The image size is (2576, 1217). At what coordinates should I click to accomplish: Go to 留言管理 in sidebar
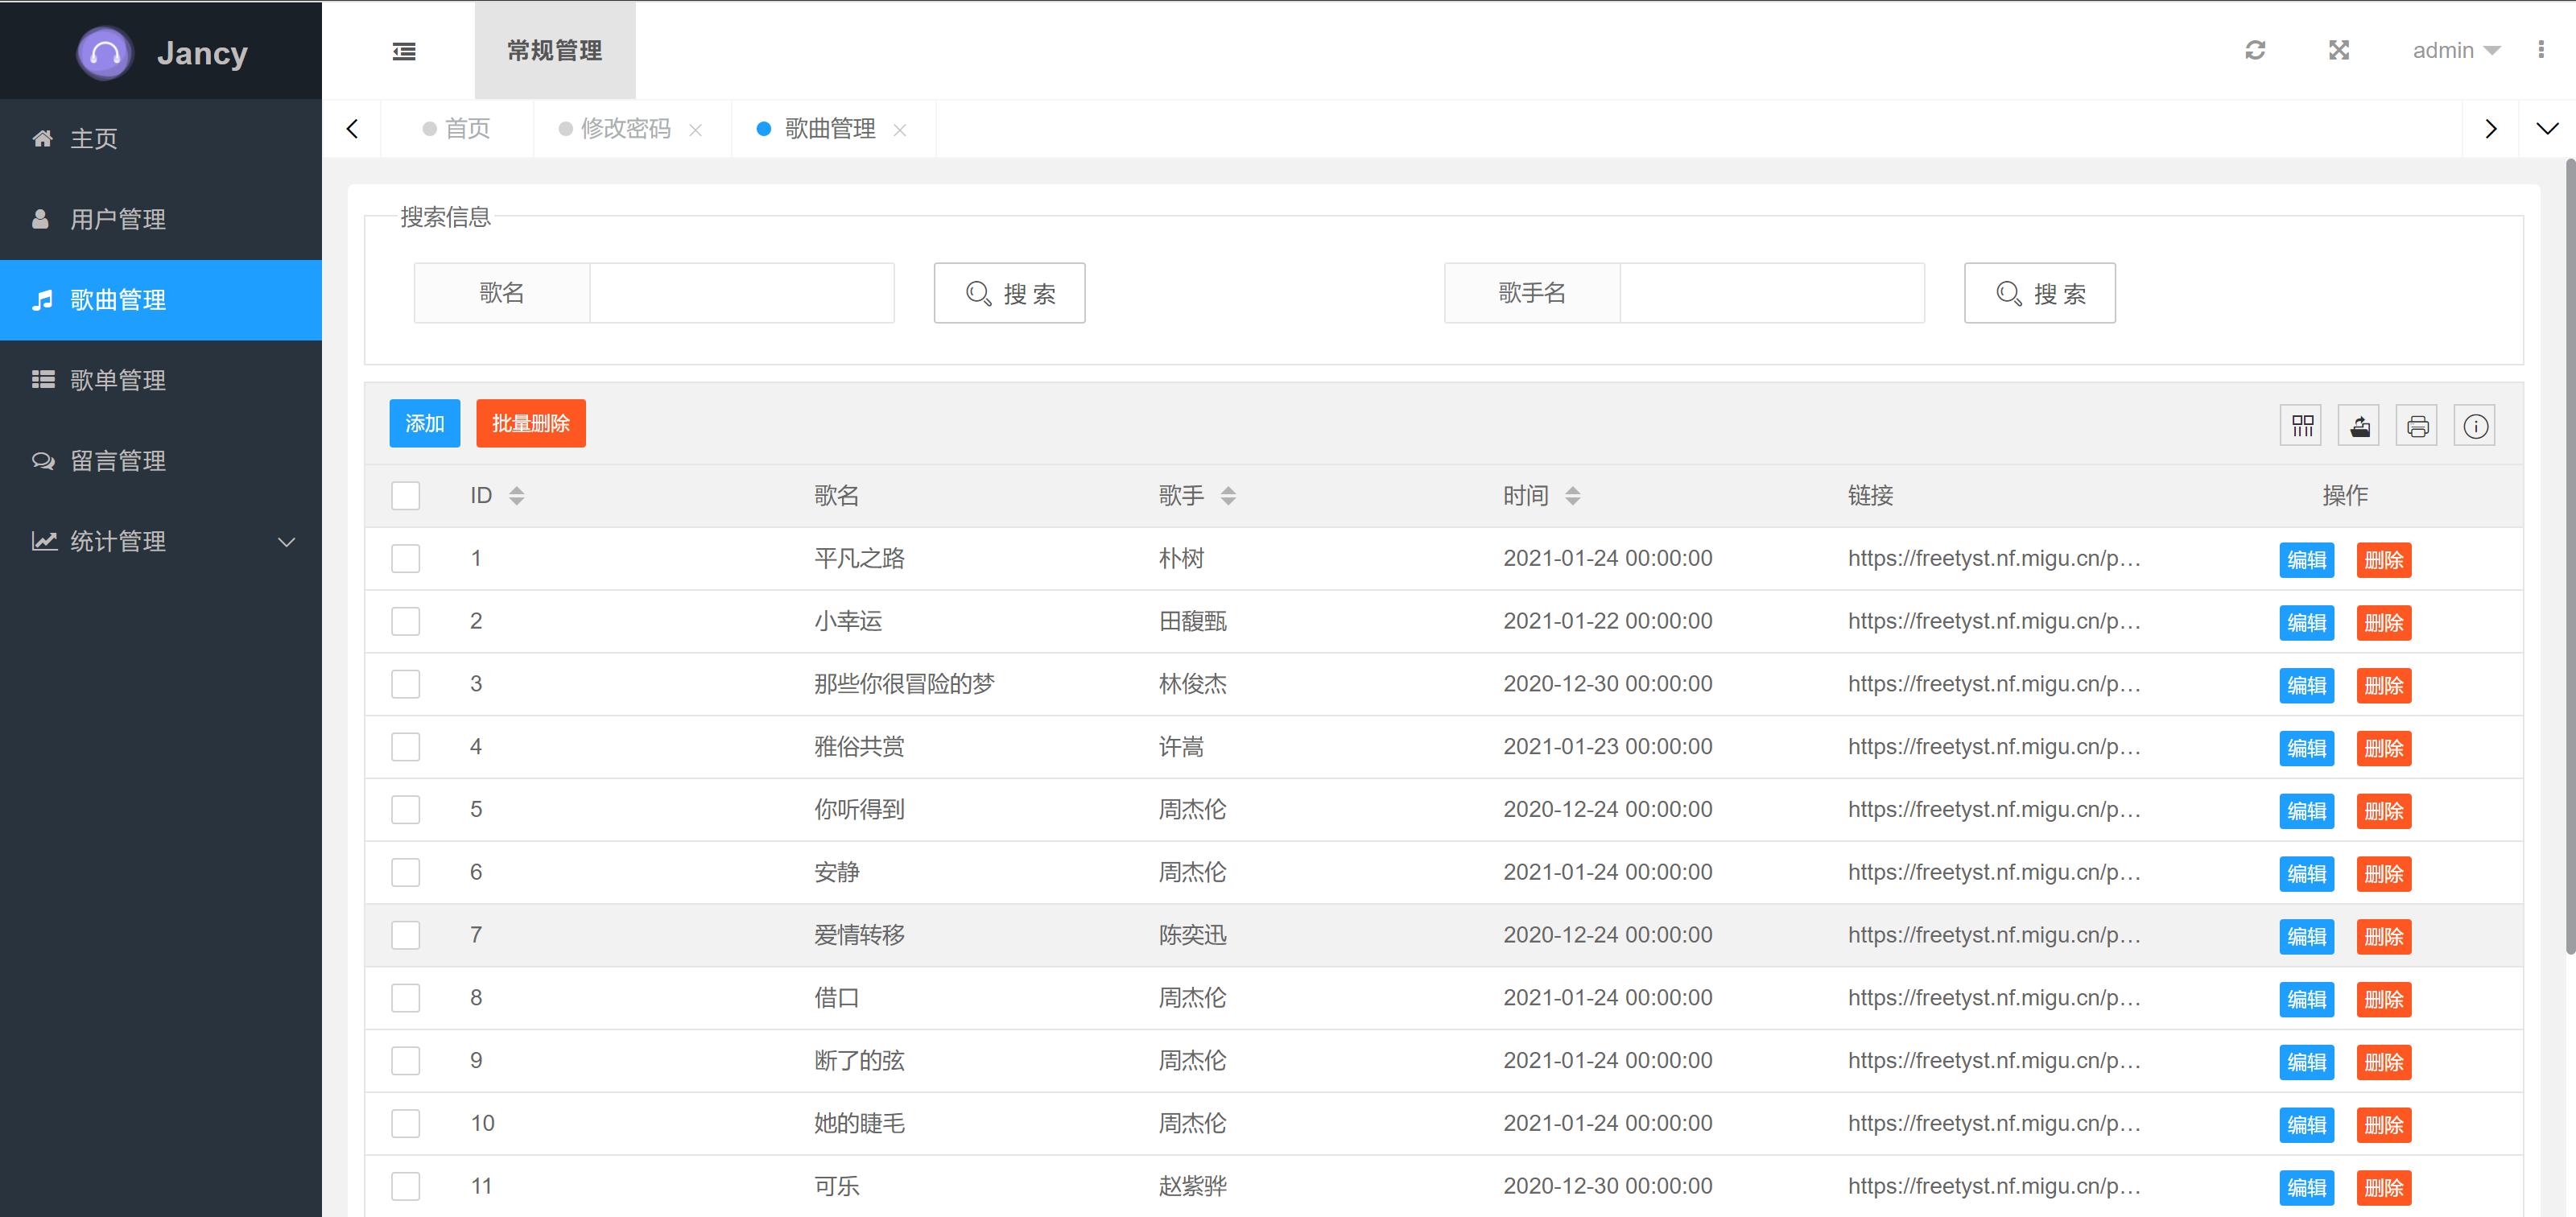(x=161, y=461)
